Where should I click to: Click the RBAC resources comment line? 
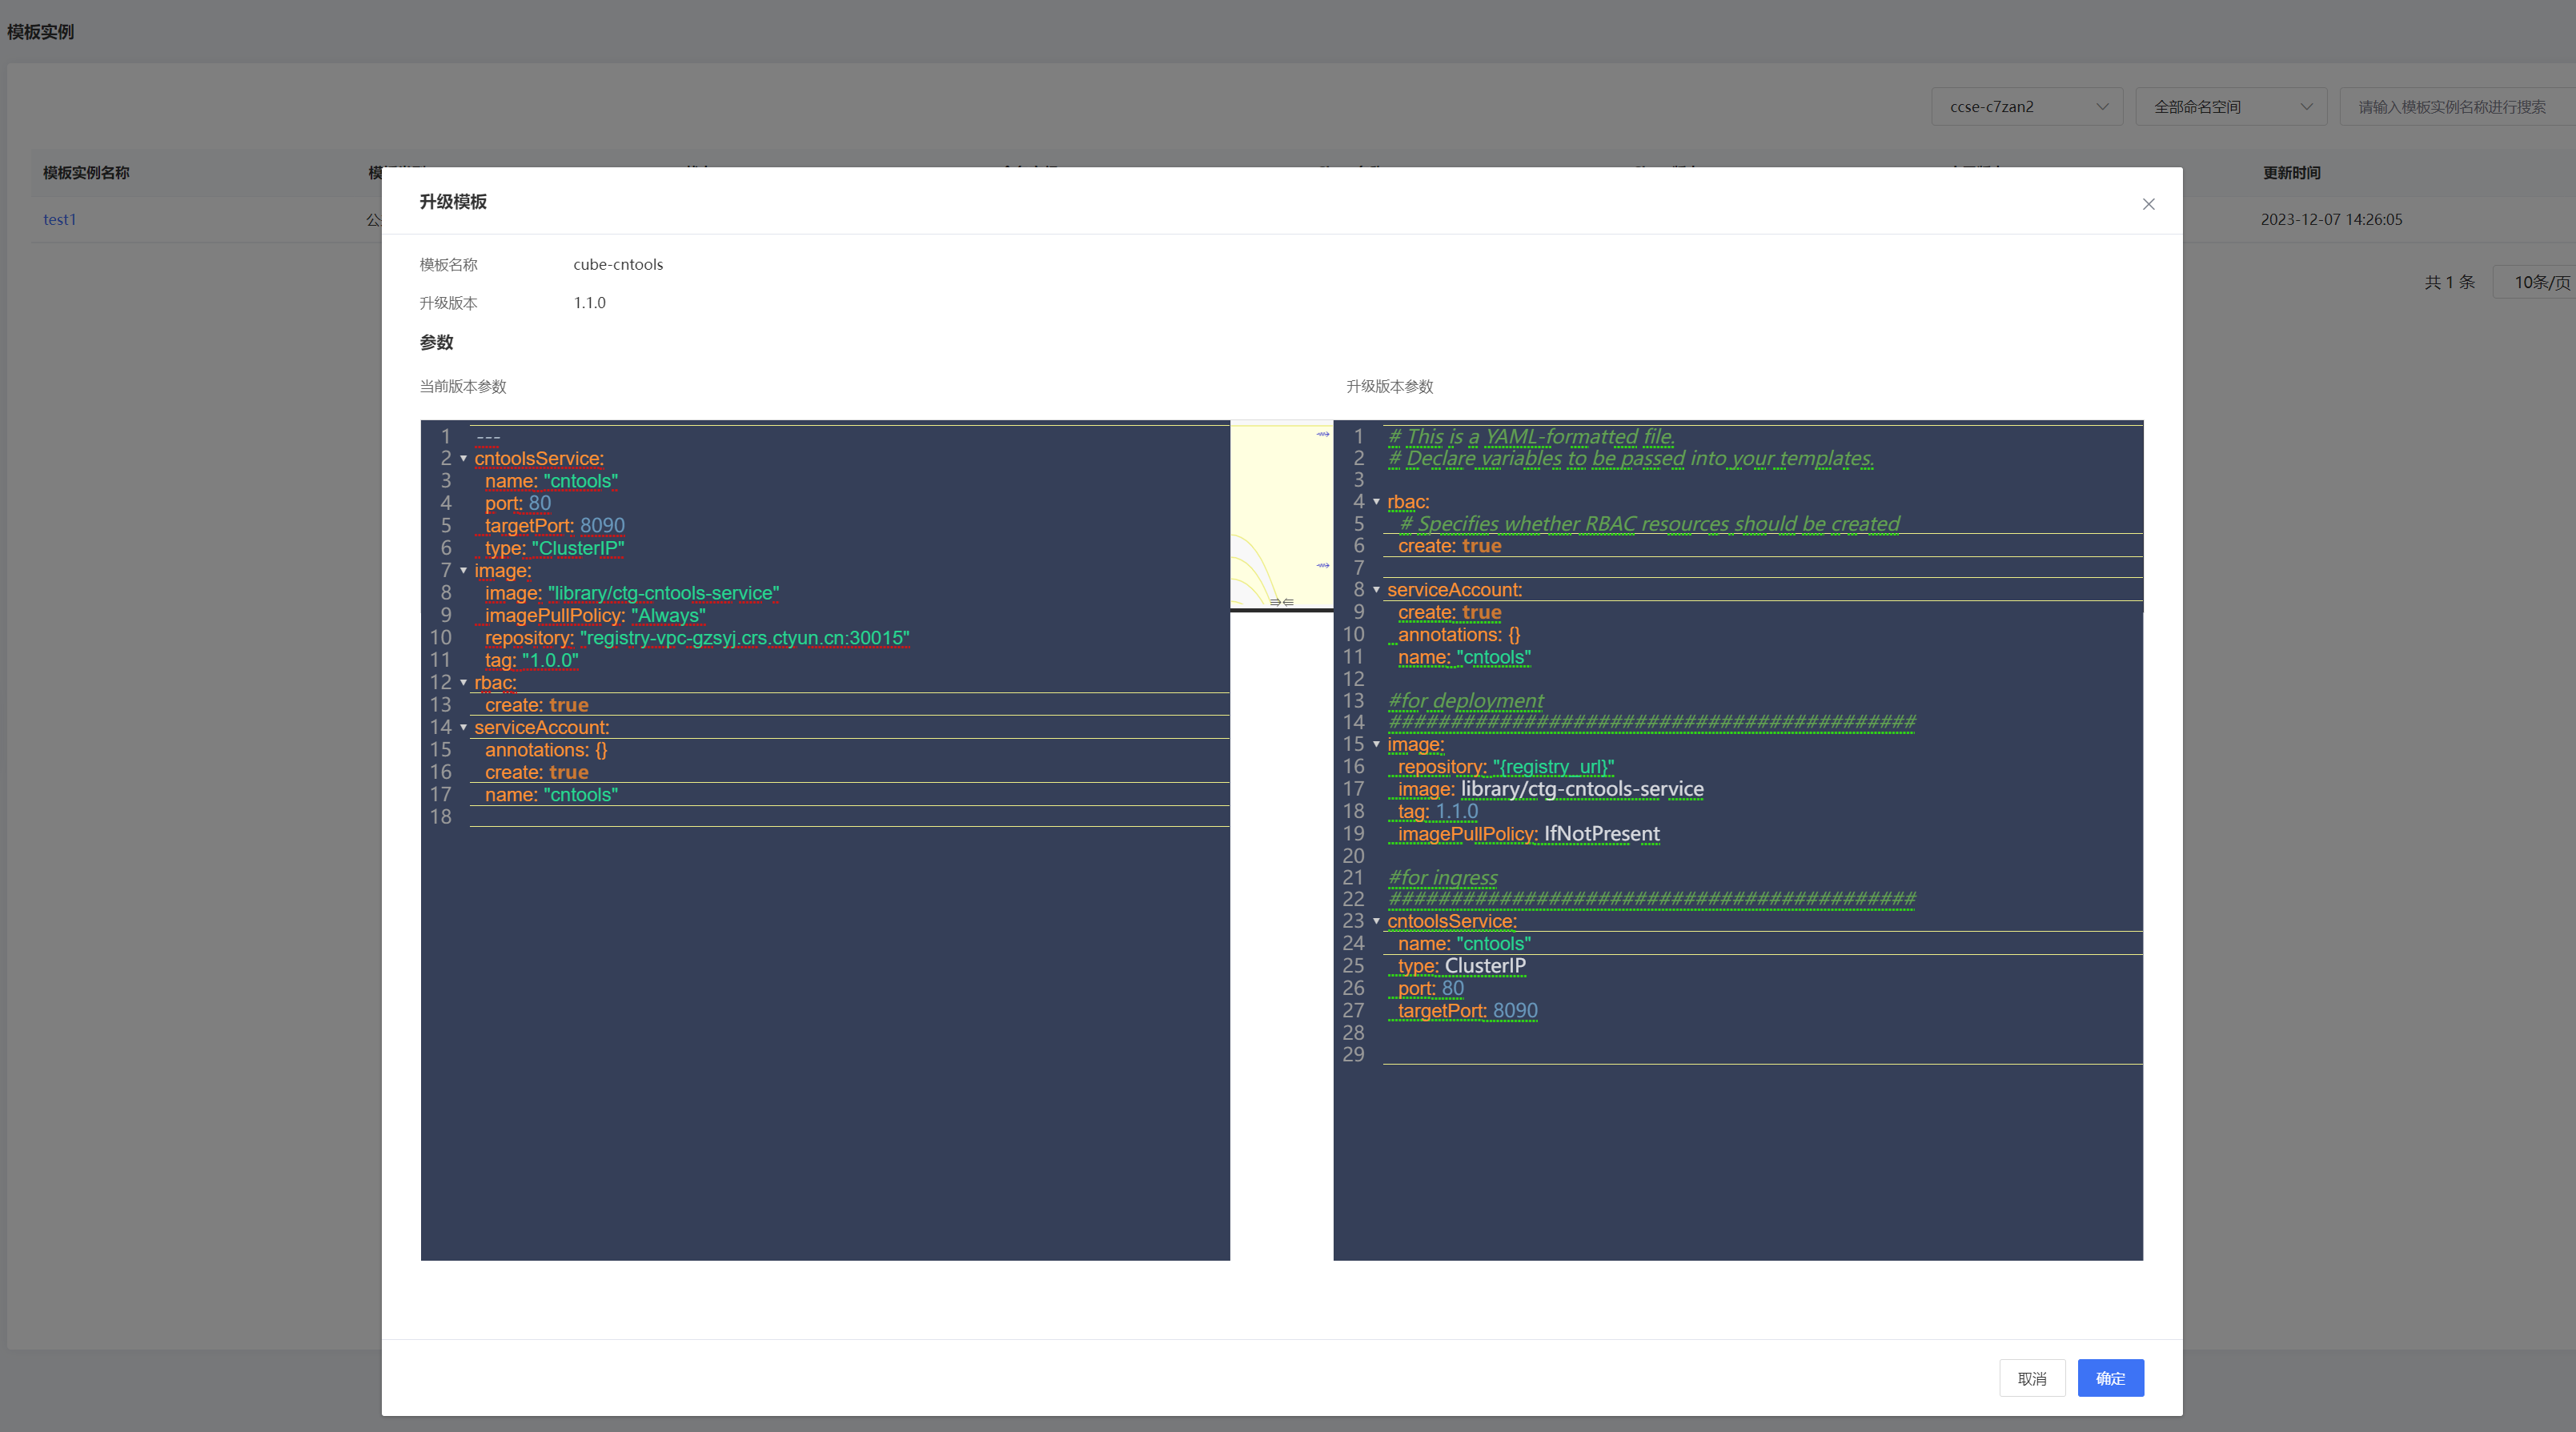click(x=1649, y=524)
